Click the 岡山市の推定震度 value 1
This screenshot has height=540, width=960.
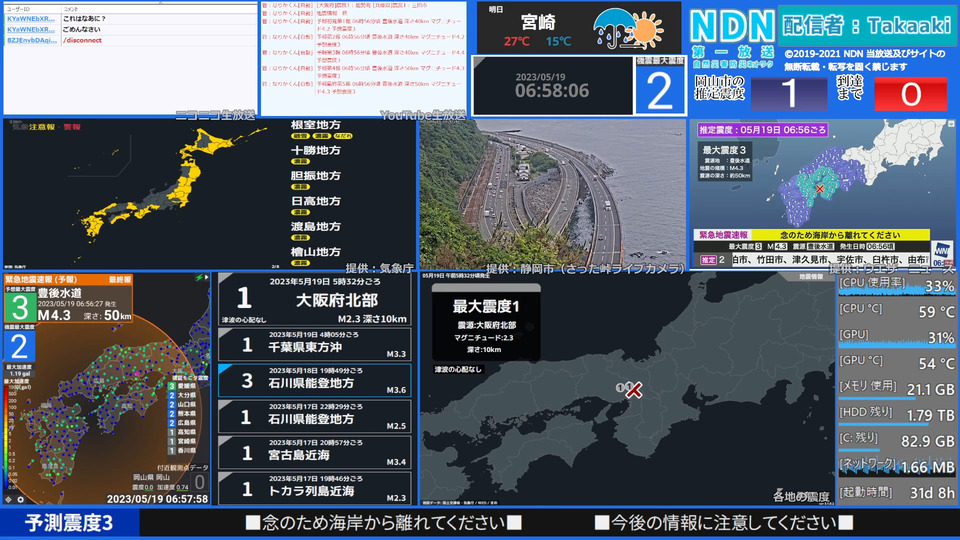(789, 94)
